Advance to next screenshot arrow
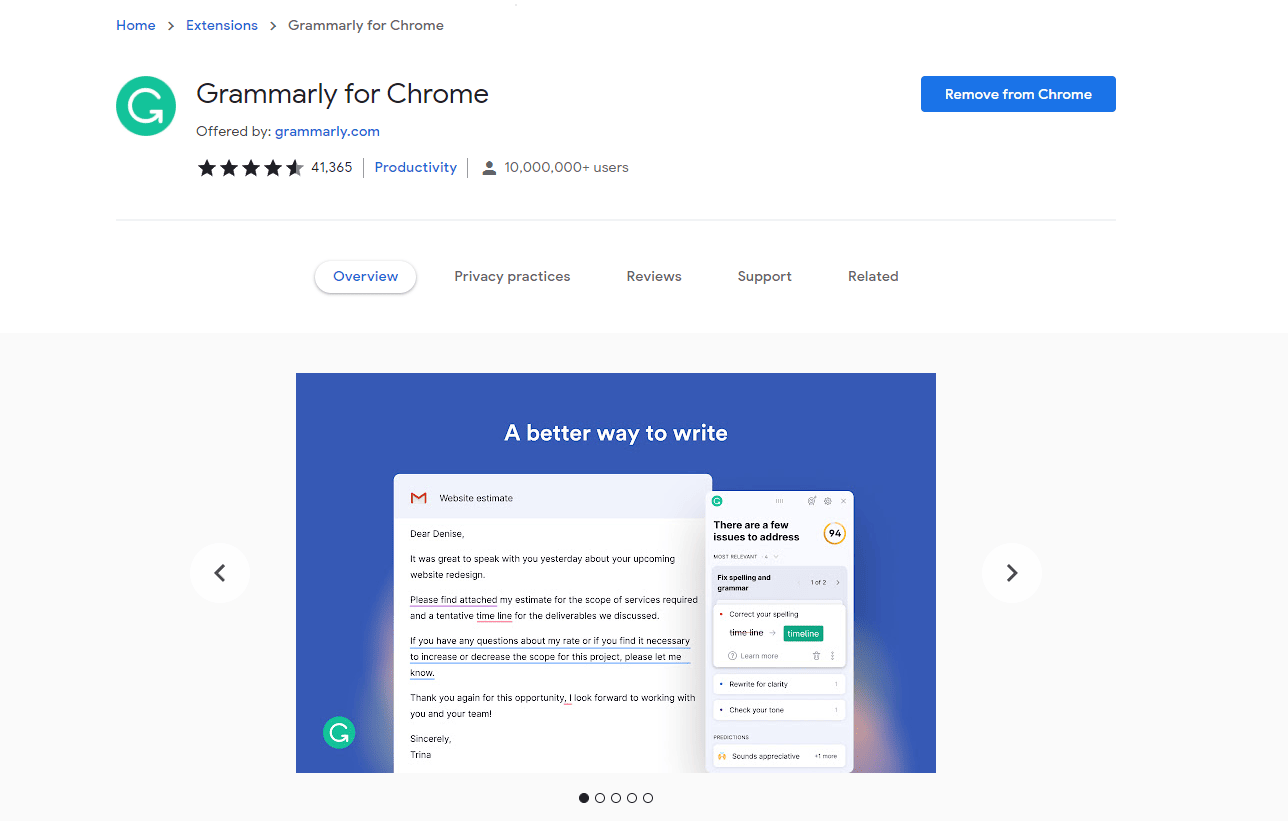1288x821 pixels. (x=1012, y=573)
